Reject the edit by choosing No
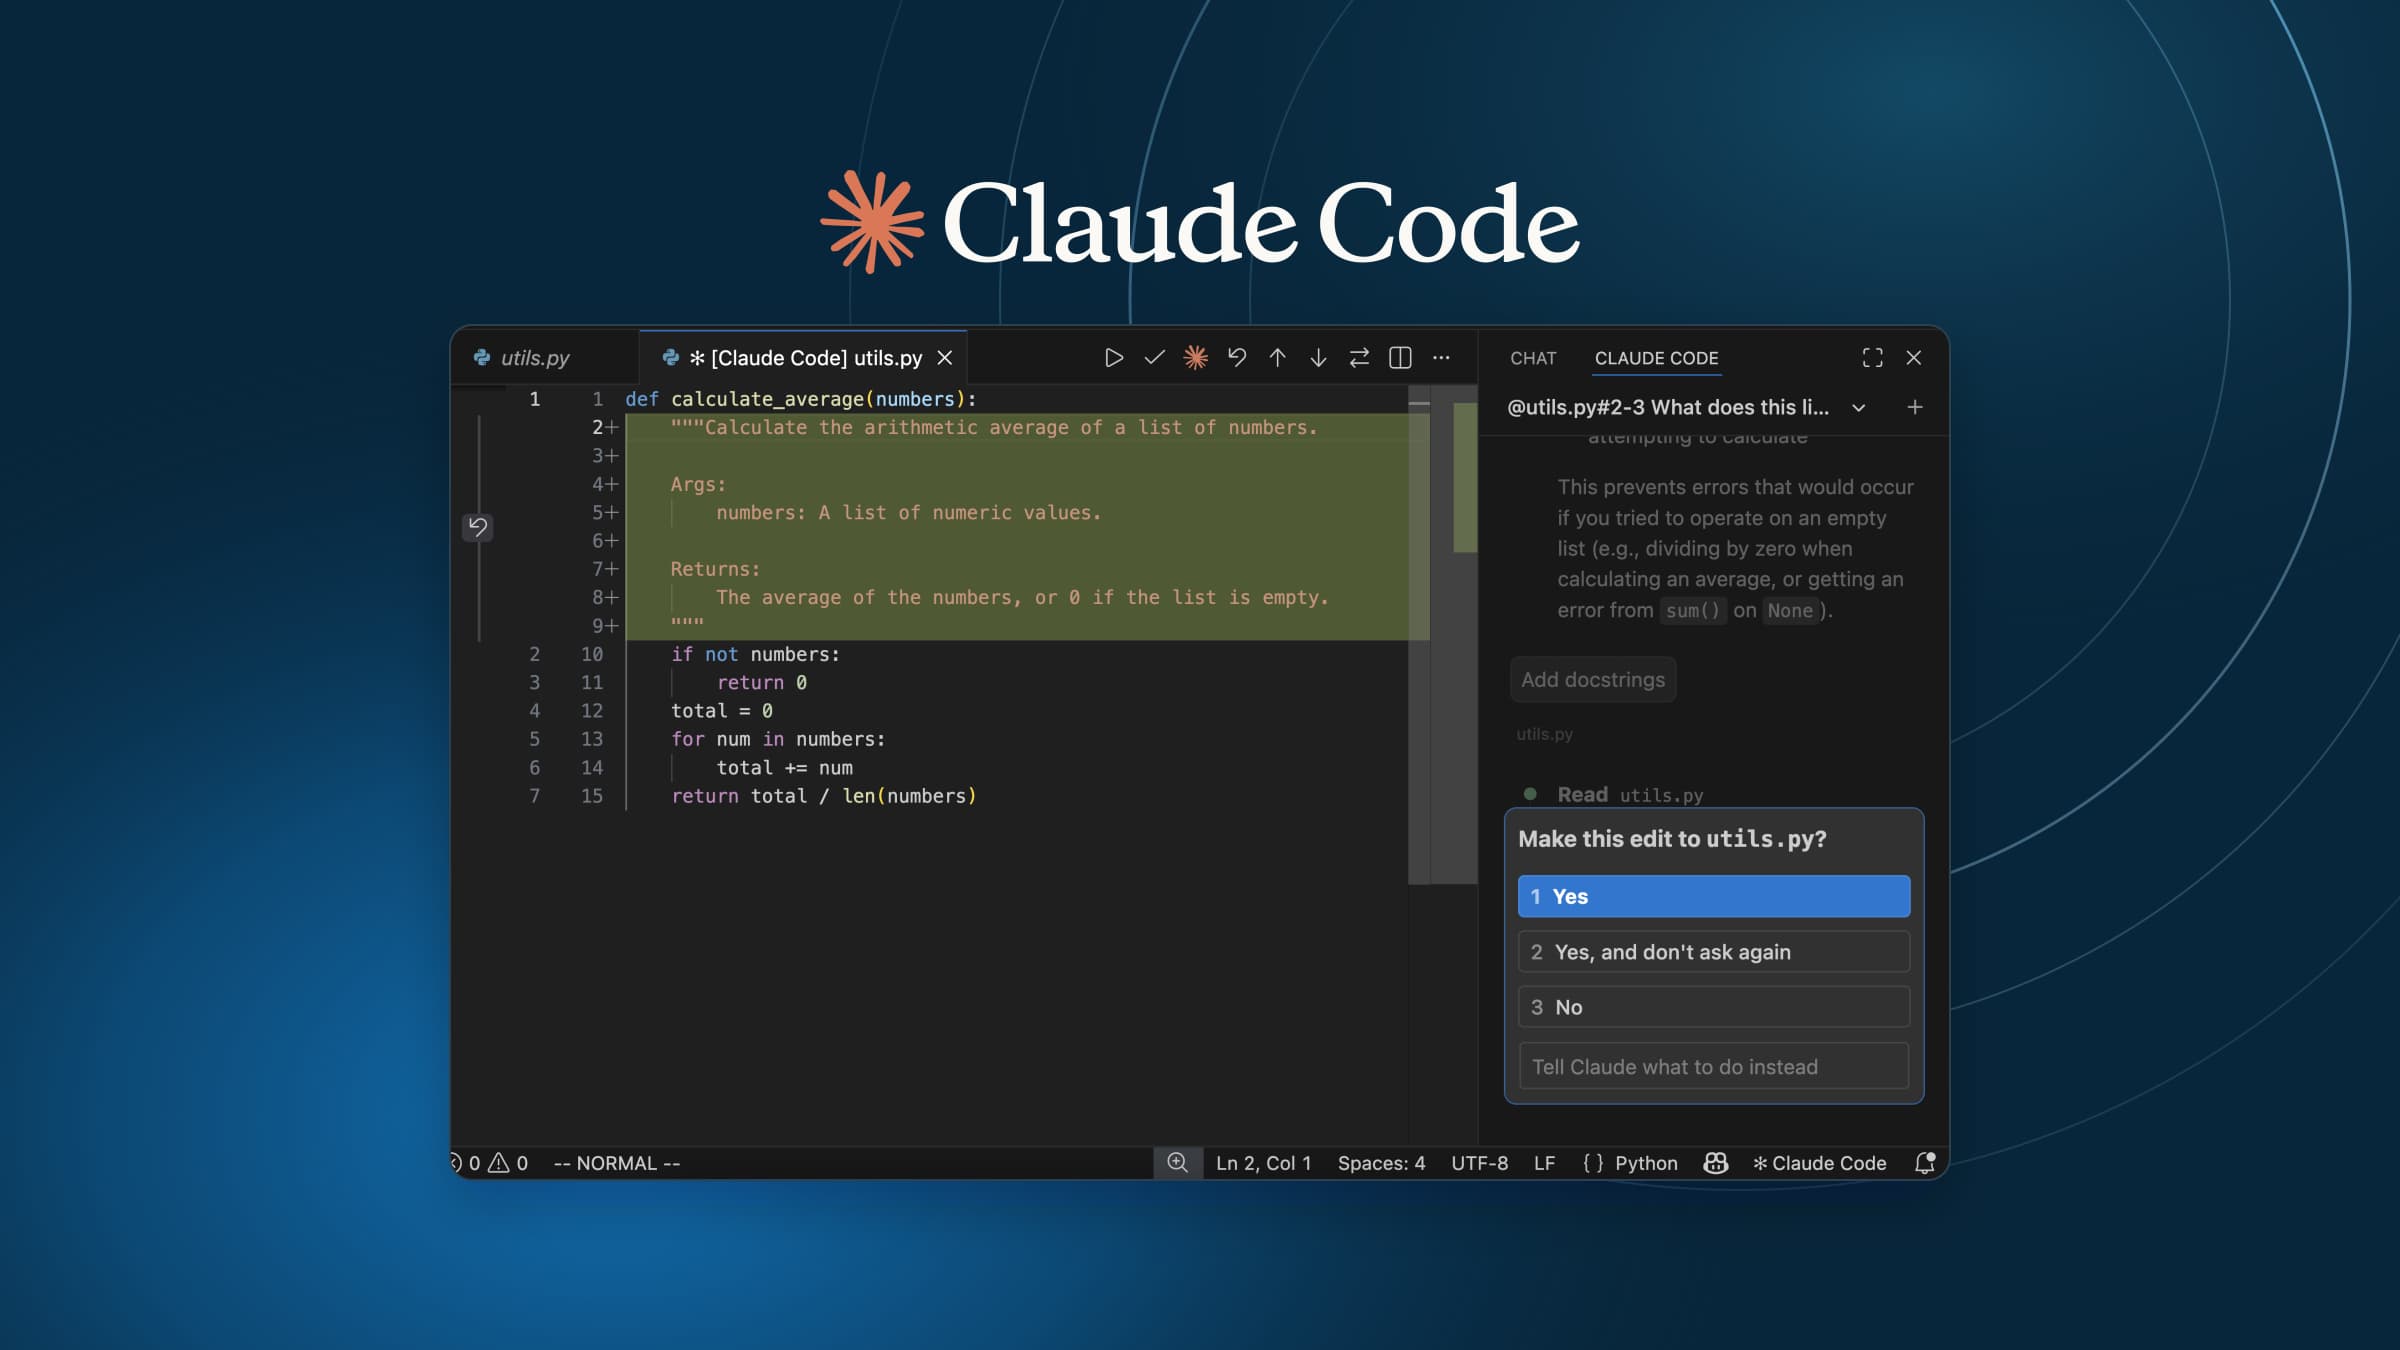 click(x=1714, y=1007)
